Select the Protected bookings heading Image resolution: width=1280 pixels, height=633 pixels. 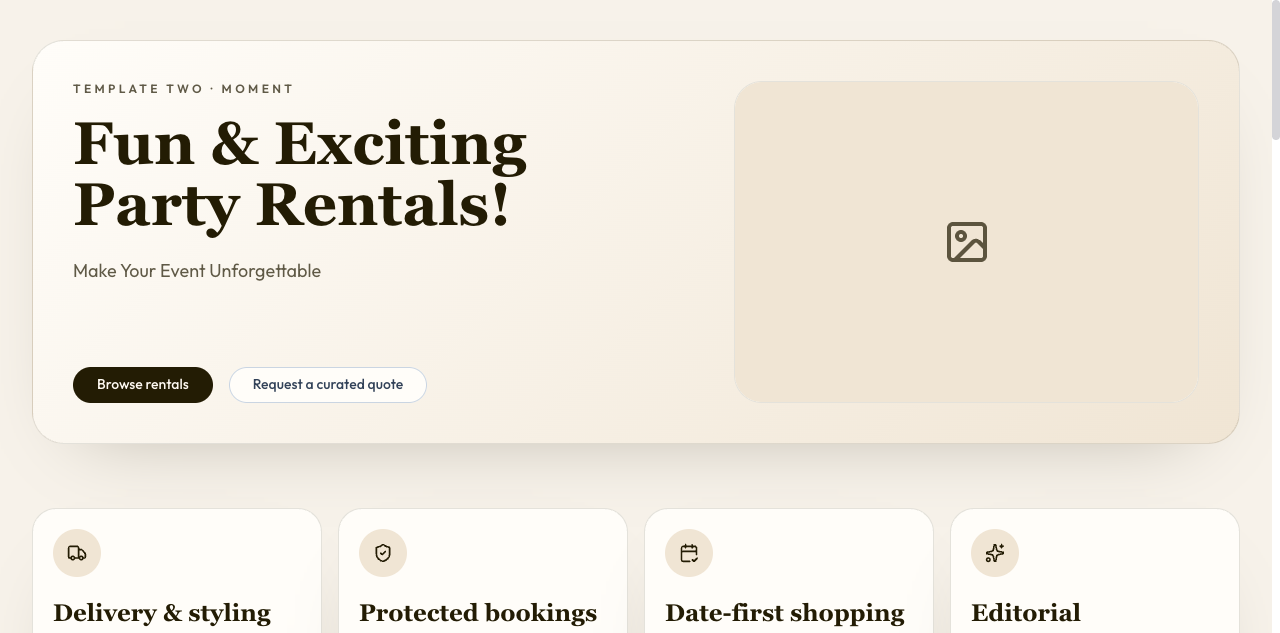click(x=478, y=612)
